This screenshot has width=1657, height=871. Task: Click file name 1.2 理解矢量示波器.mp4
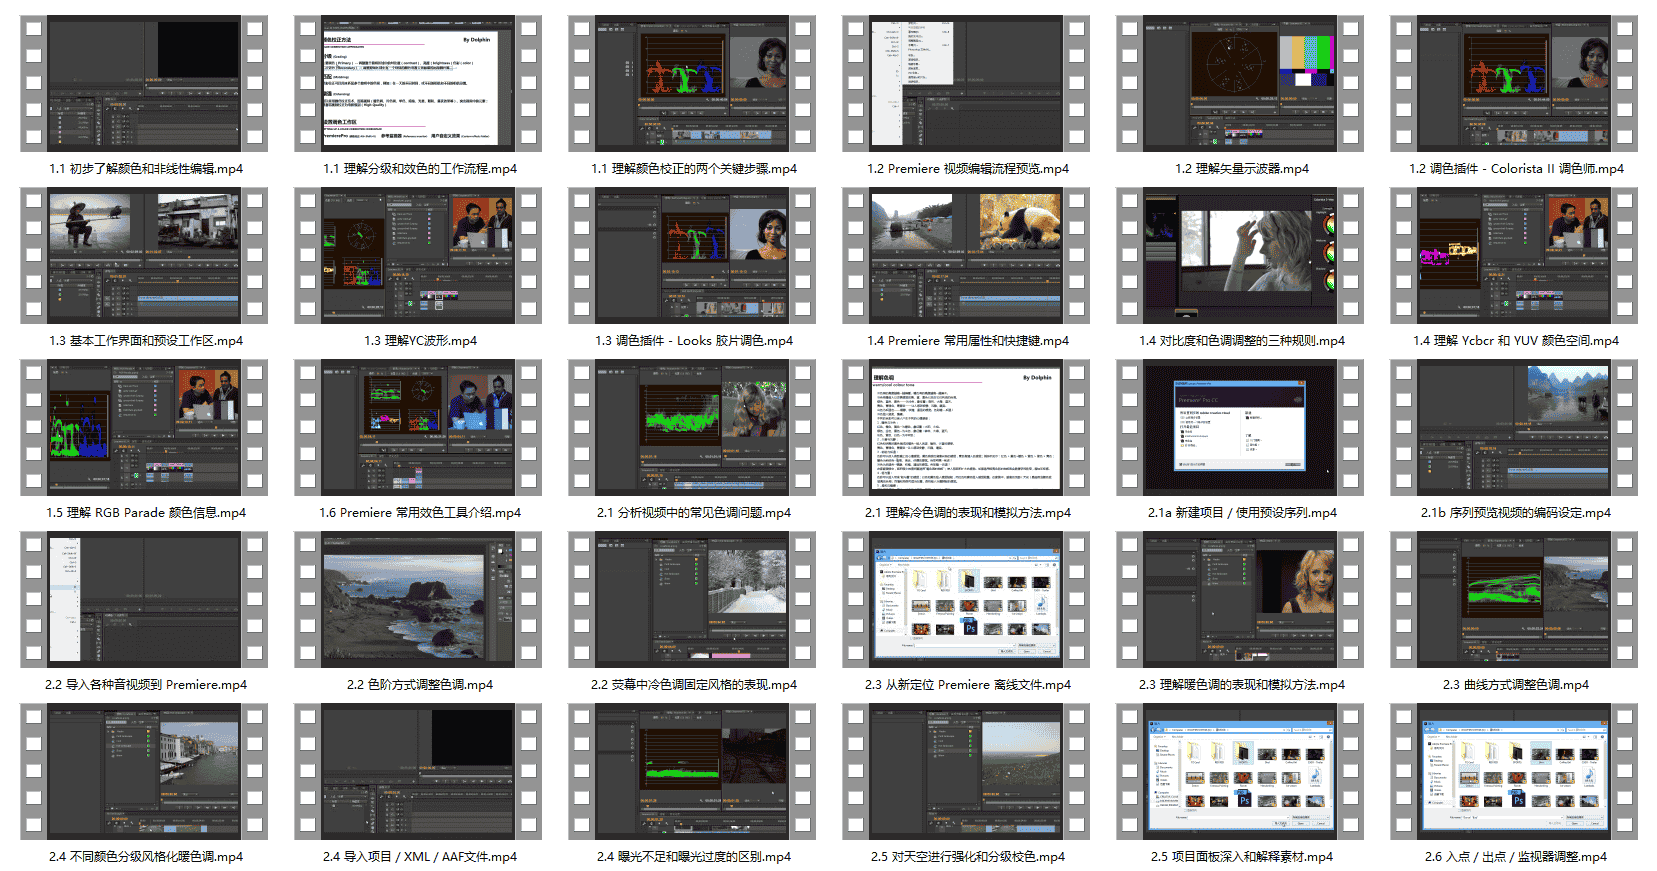[1242, 169]
